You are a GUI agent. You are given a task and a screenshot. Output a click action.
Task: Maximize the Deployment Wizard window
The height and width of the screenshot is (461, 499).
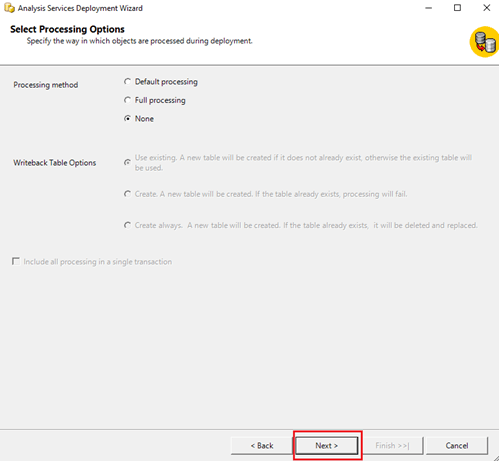pos(457,8)
